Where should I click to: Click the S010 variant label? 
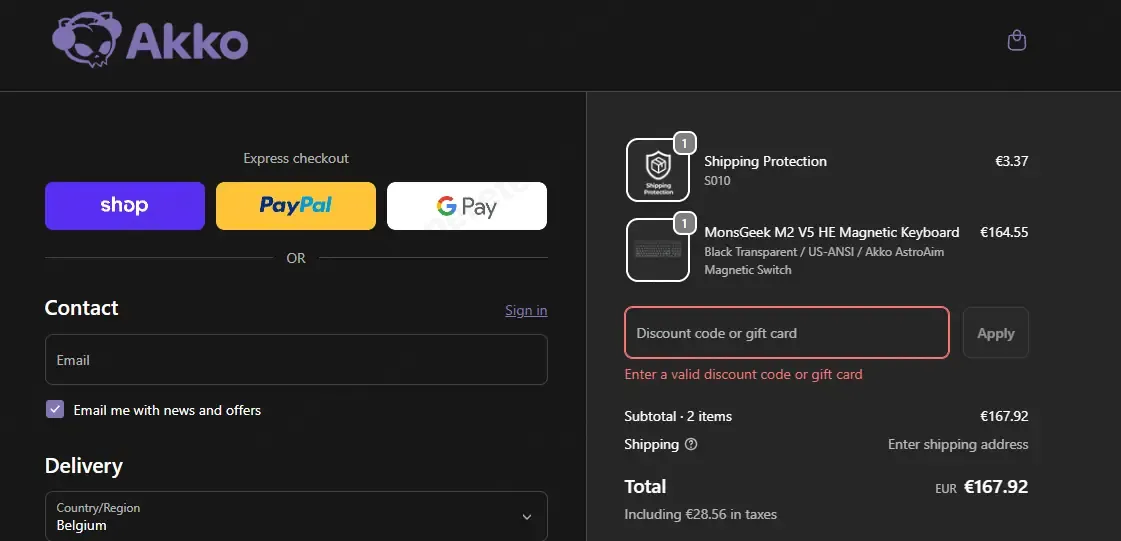717,181
